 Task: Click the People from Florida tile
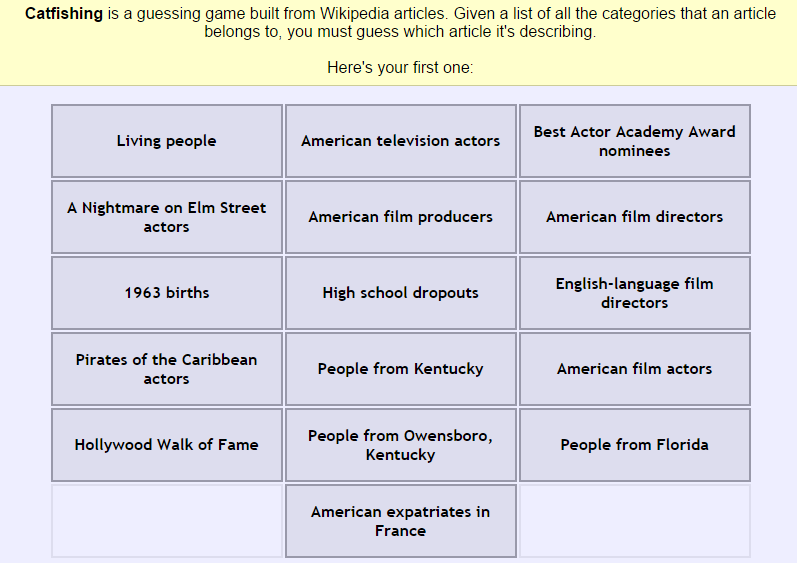point(634,445)
